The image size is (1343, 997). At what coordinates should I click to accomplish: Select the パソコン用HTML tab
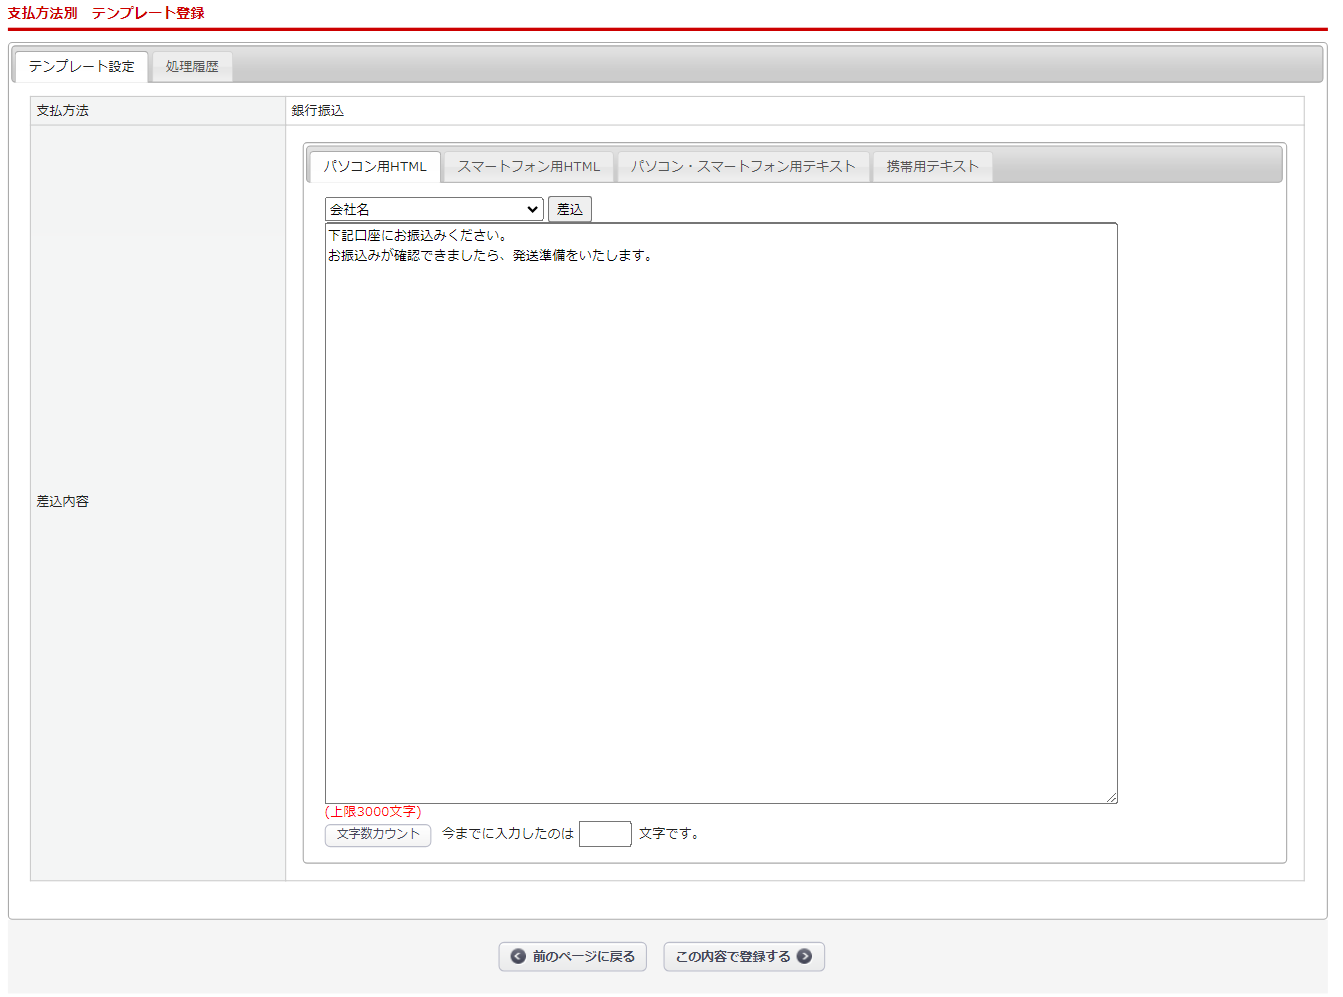coord(375,167)
